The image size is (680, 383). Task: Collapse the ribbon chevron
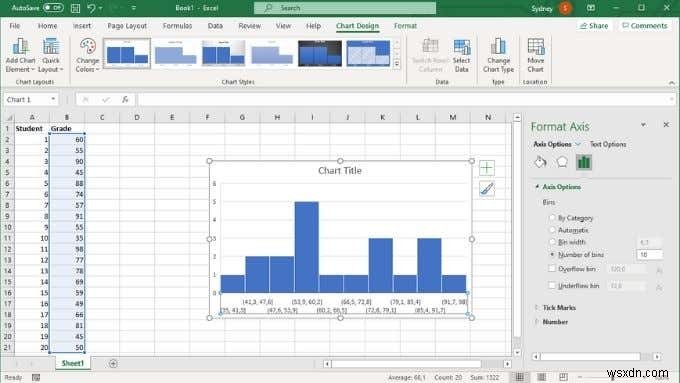click(x=671, y=82)
